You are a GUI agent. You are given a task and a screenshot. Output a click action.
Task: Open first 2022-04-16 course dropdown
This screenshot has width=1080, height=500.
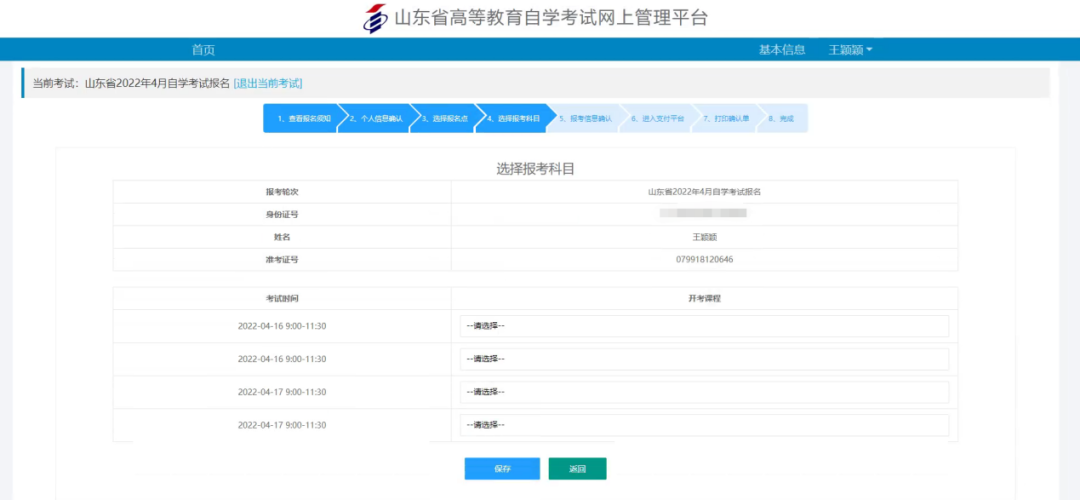[x=704, y=326]
